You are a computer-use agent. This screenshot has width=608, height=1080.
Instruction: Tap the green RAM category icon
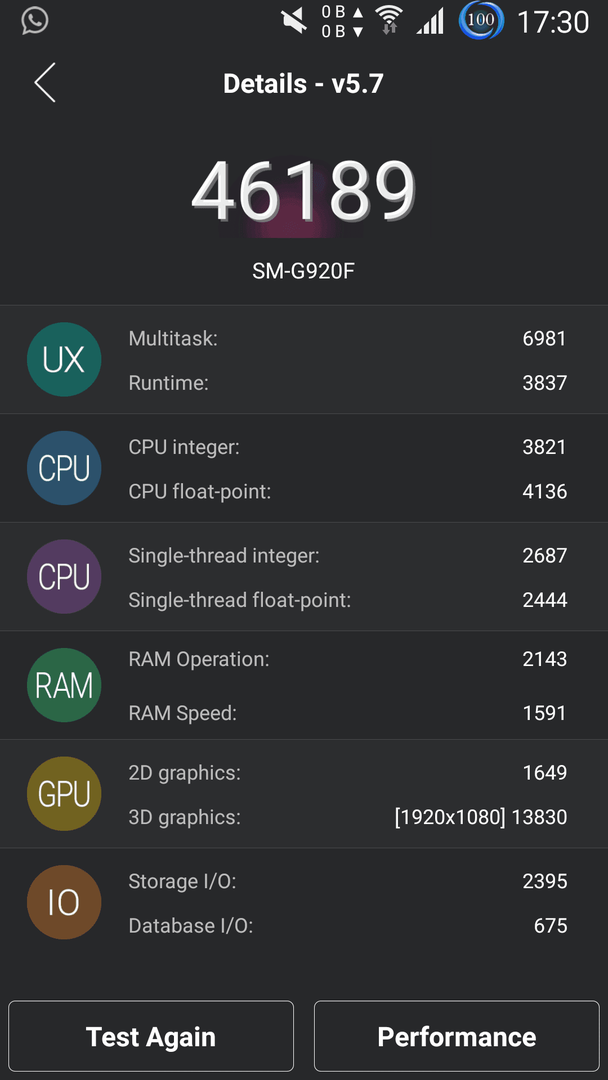point(64,685)
